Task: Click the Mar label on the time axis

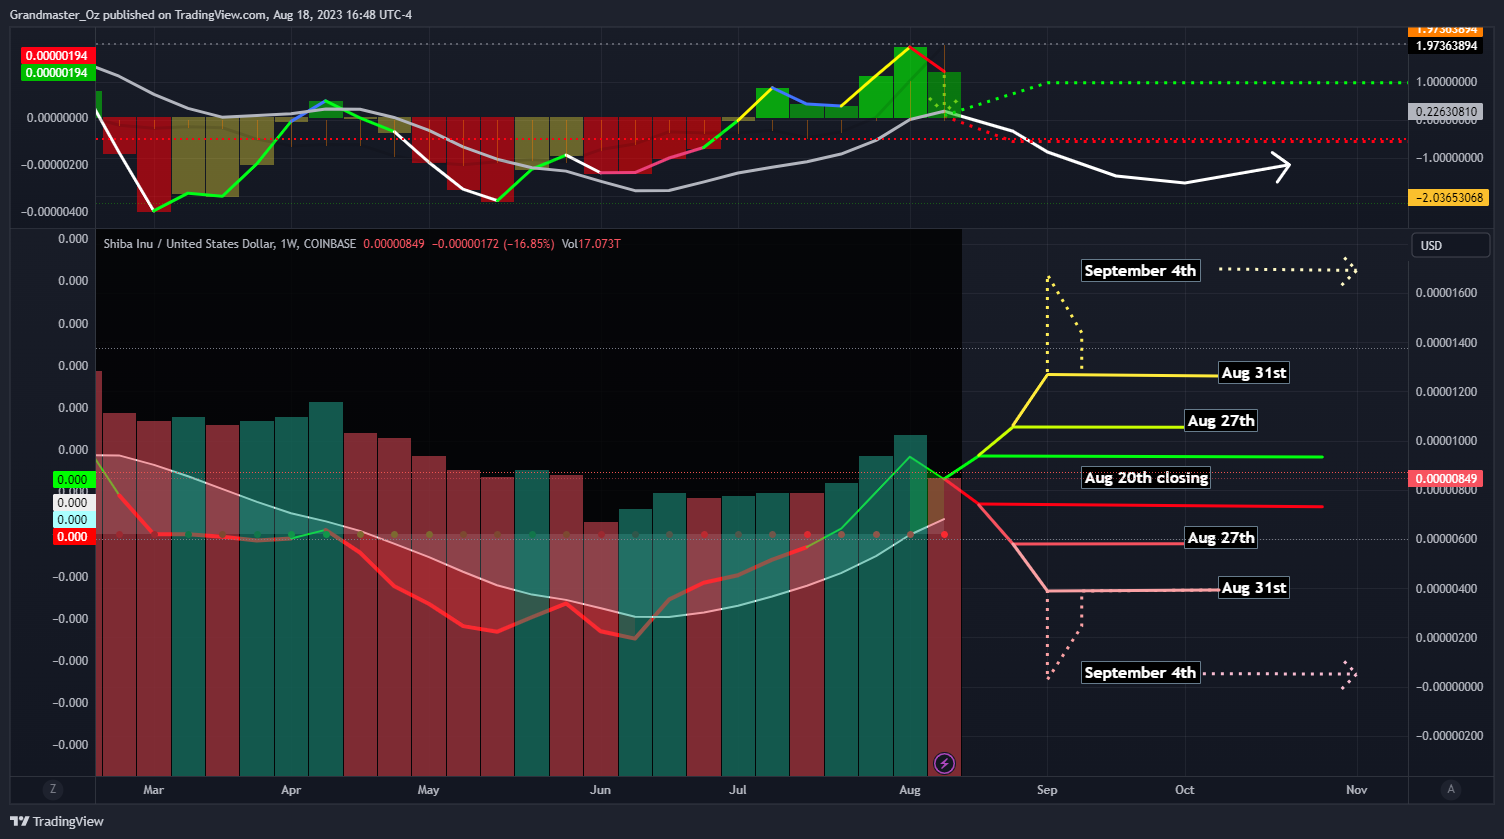Action: (153, 790)
